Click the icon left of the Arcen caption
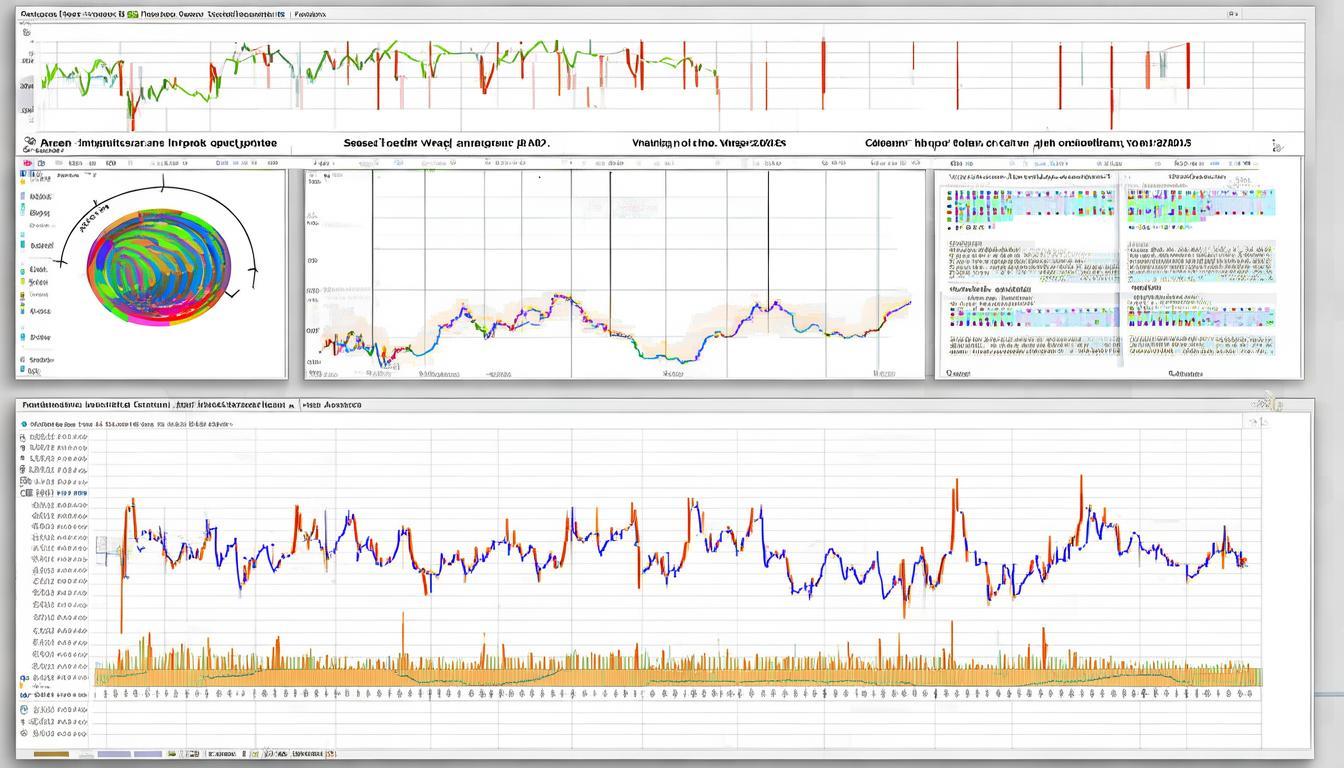 [x=29, y=143]
